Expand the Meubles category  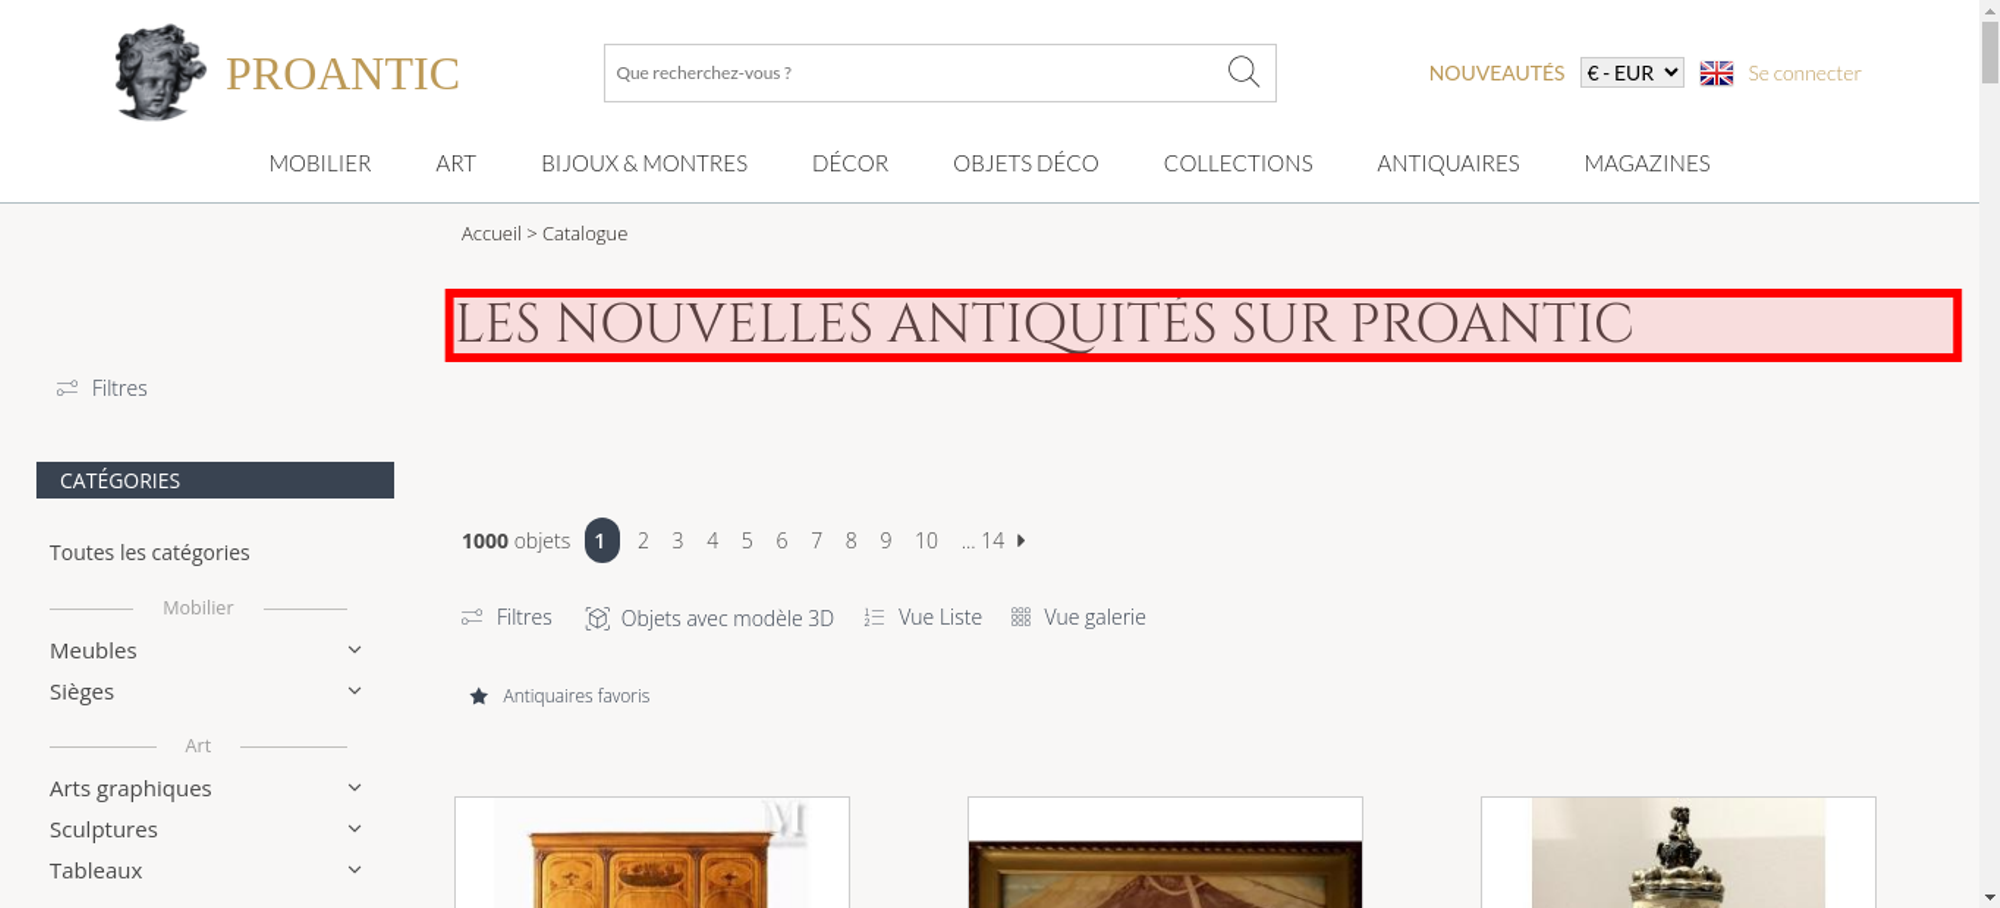click(x=354, y=650)
